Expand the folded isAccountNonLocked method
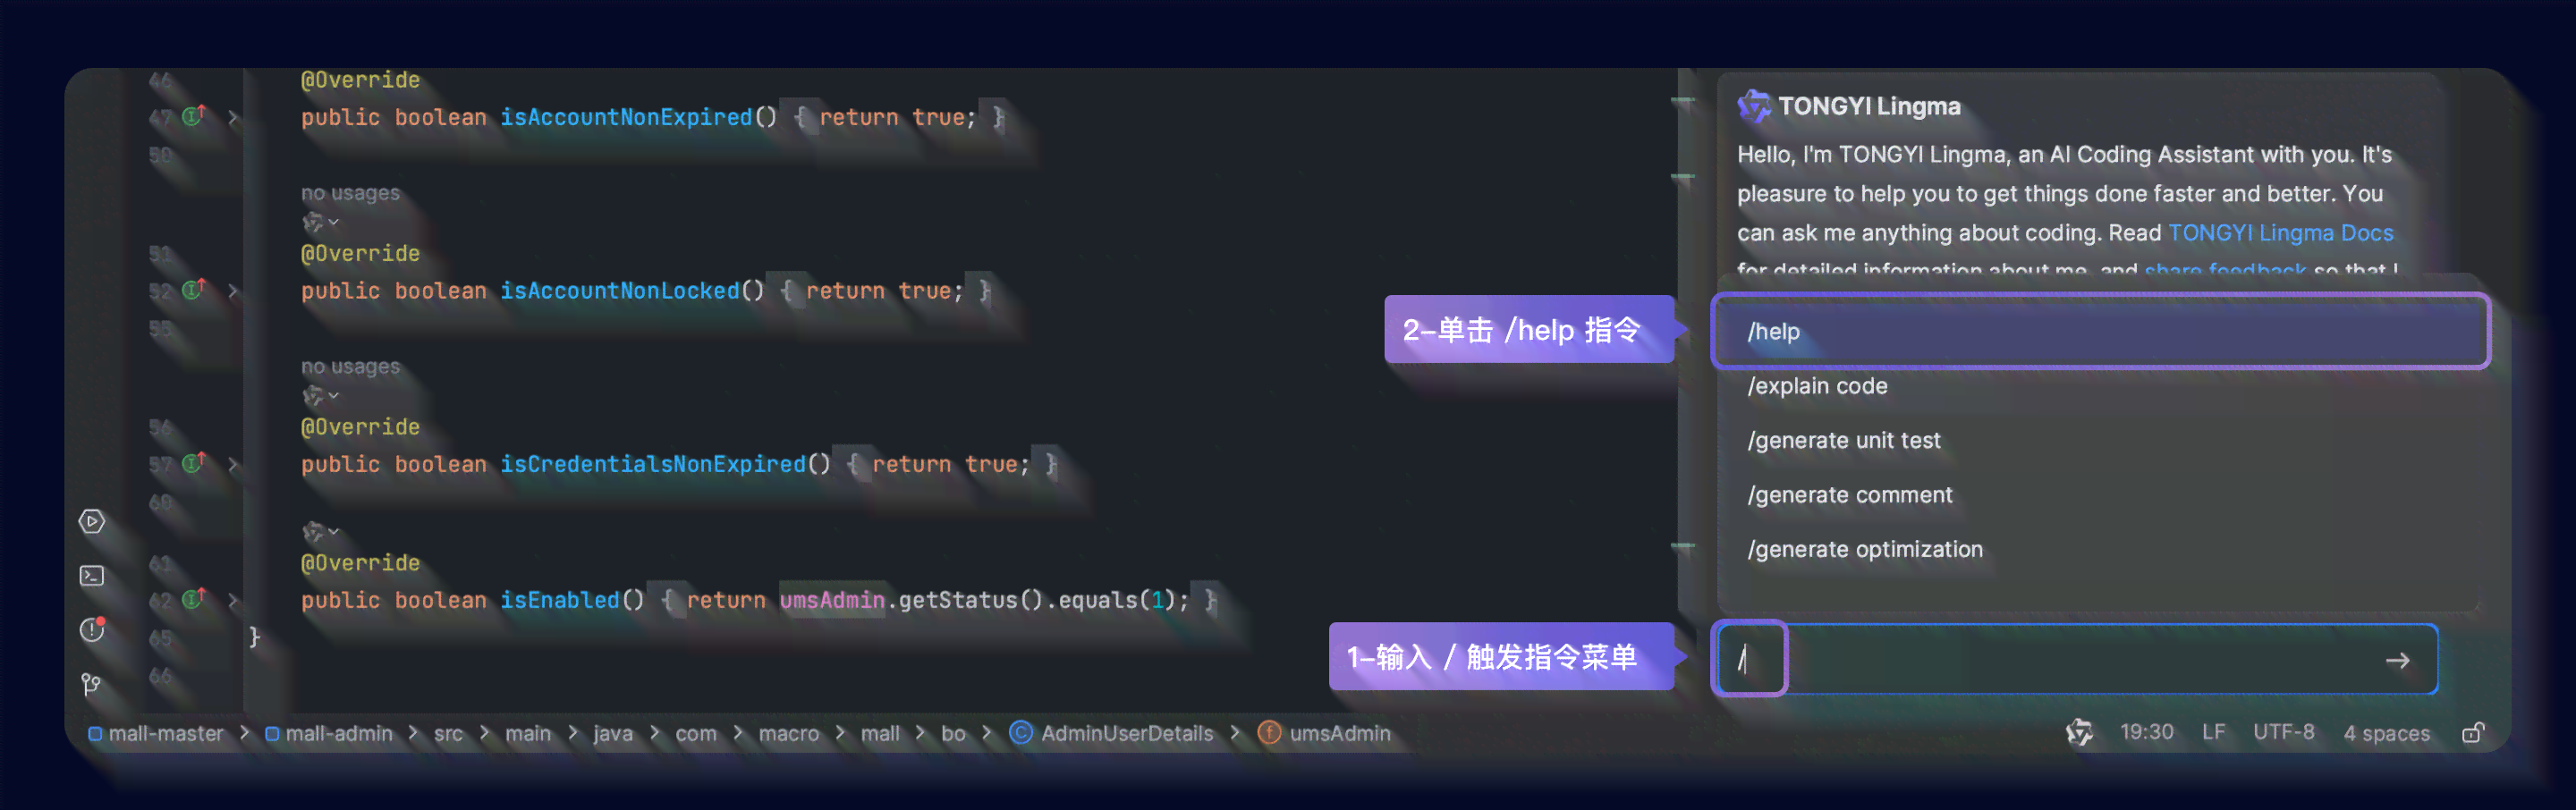The width and height of the screenshot is (2576, 810). tap(233, 291)
